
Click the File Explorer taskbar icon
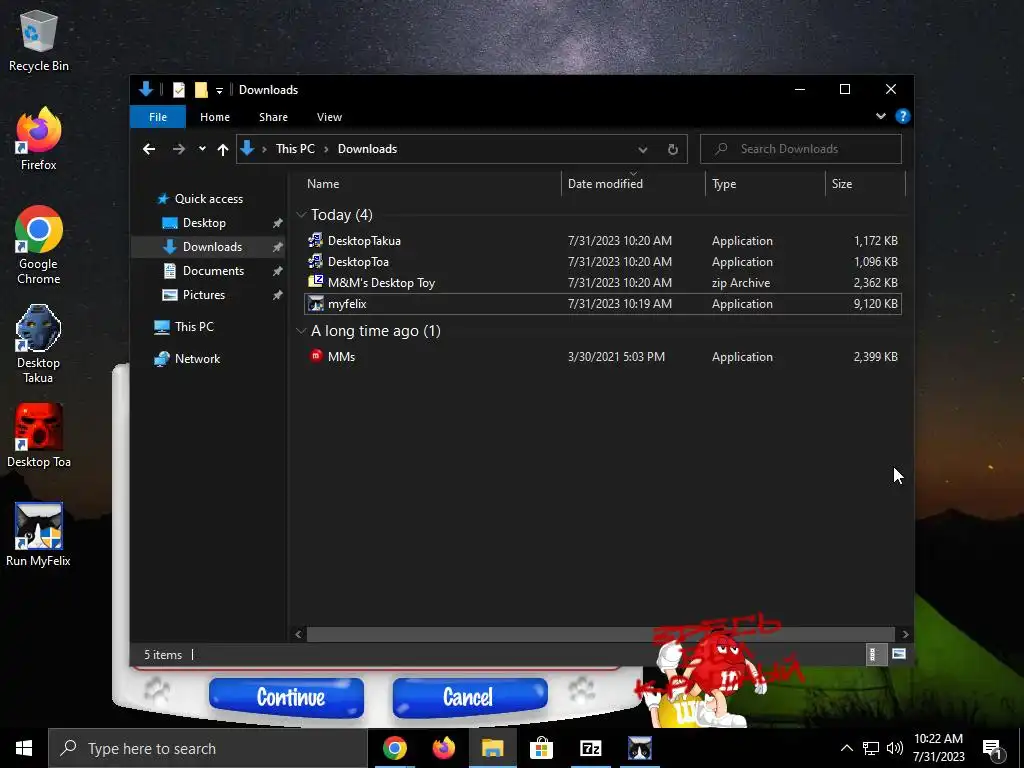(x=492, y=748)
